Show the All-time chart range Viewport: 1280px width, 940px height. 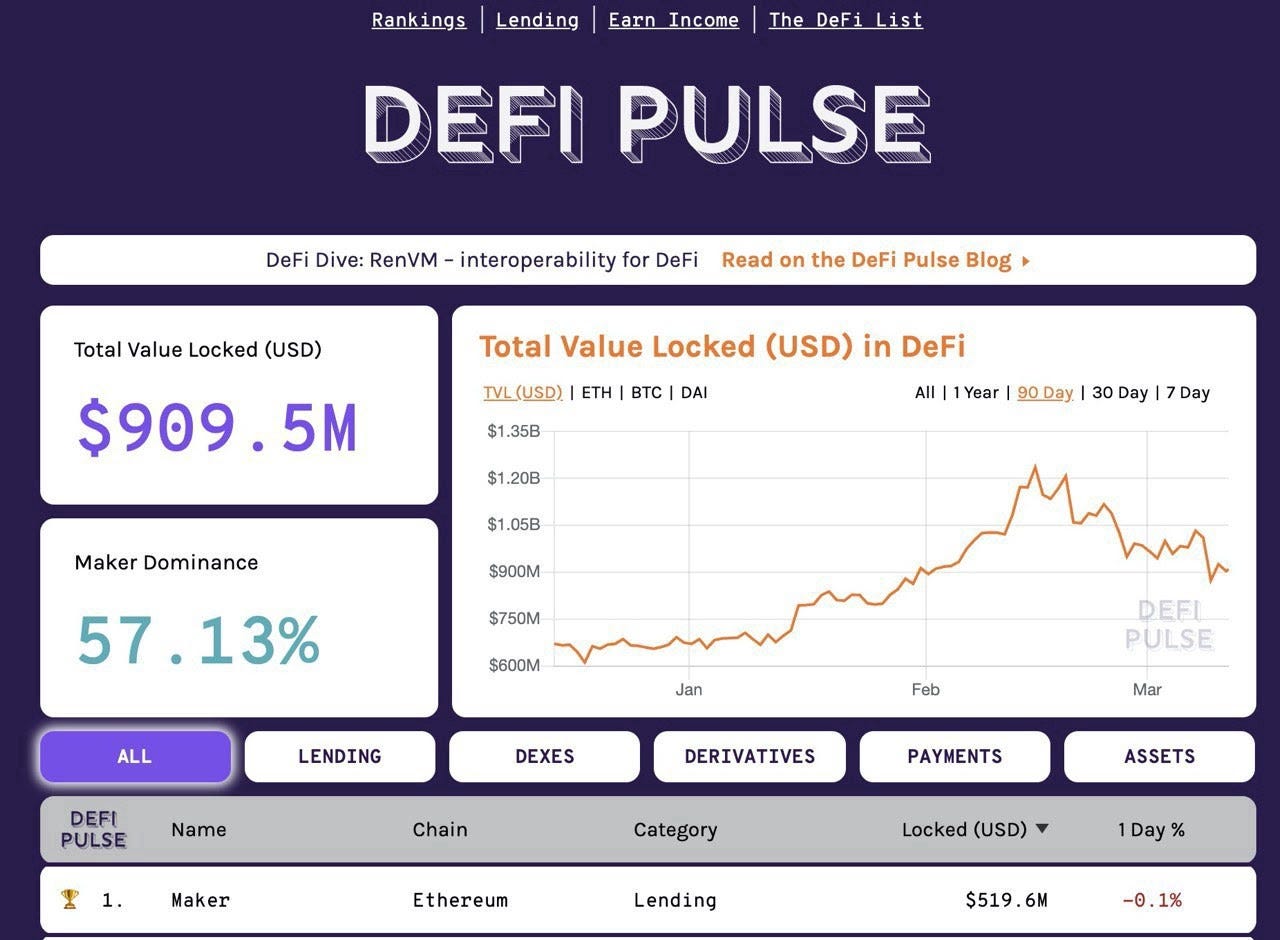point(925,392)
